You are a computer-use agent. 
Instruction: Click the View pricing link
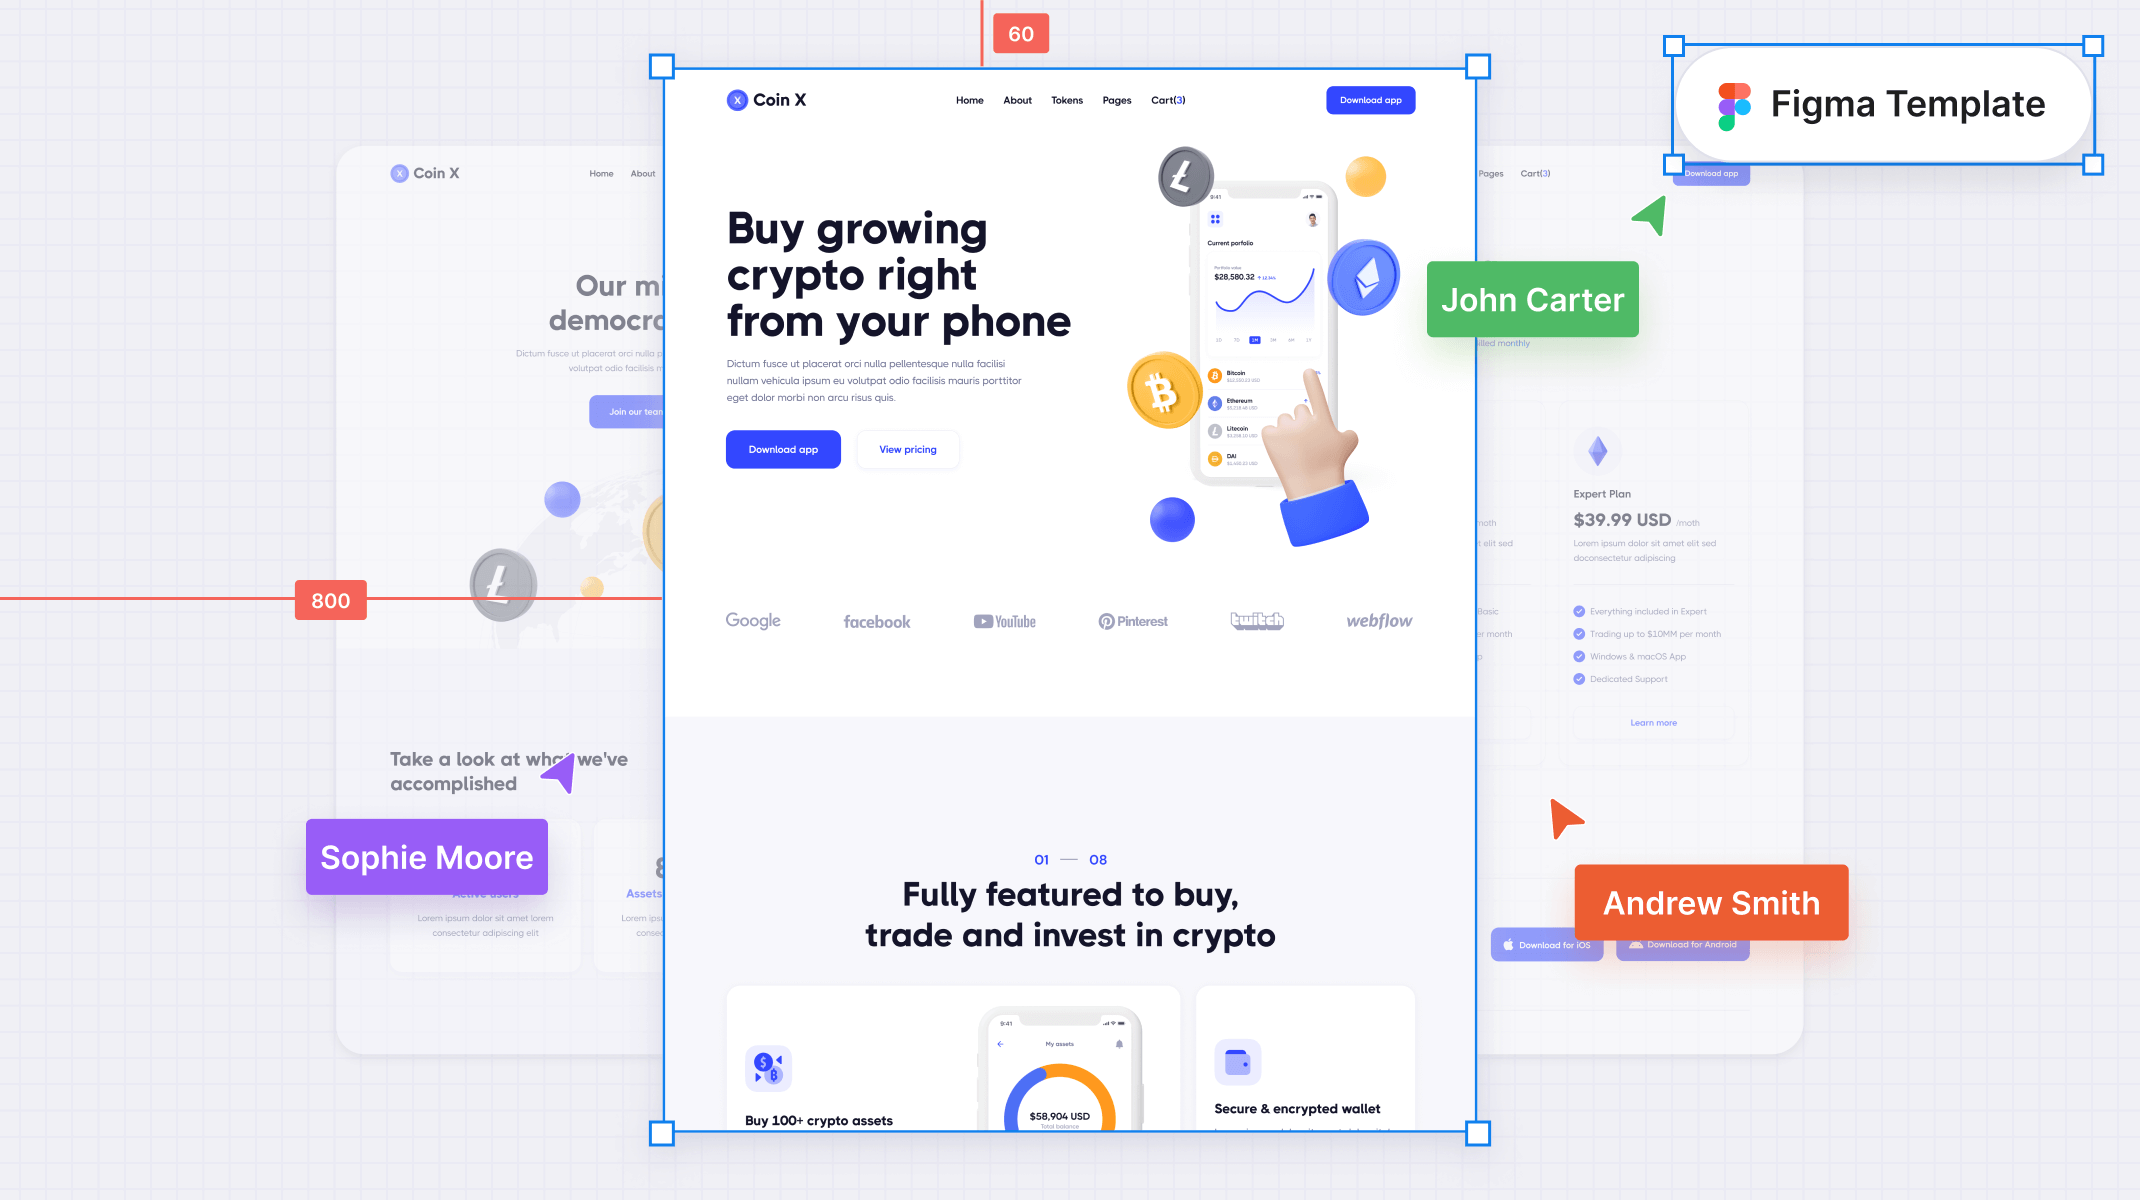[907, 448]
